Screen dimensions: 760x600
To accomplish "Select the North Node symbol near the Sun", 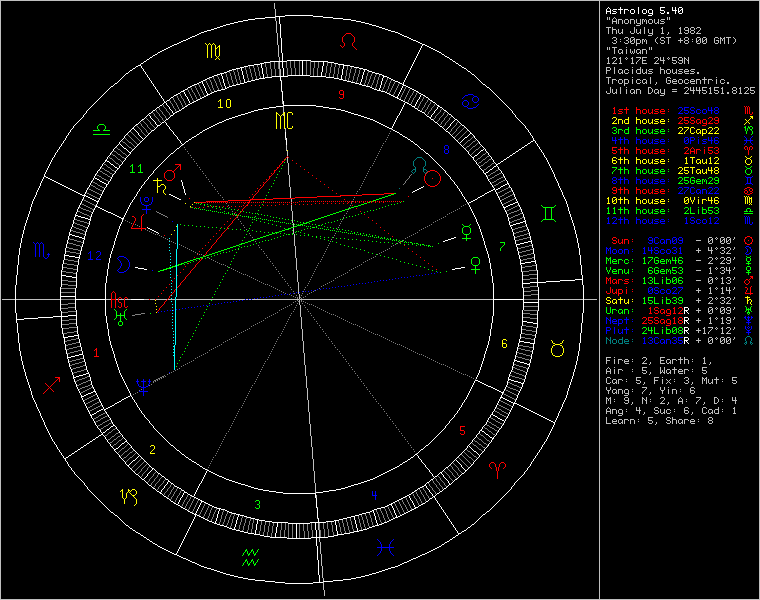I will 419,164.
